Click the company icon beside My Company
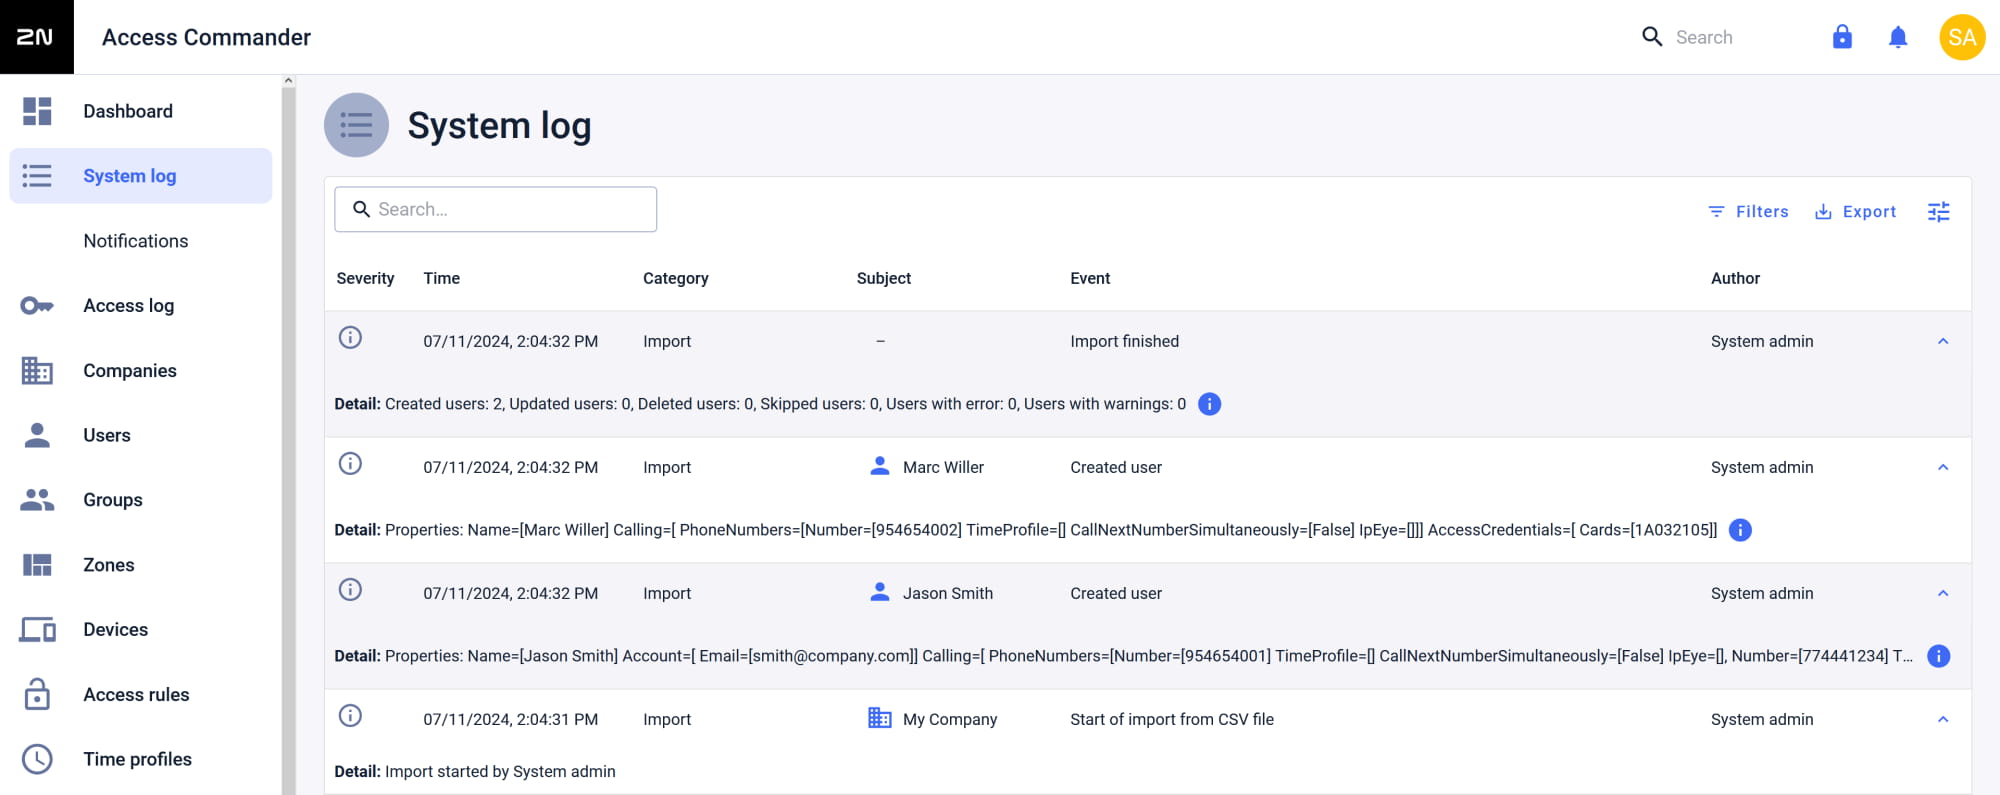Image resolution: width=2000 pixels, height=795 pixels. coord(880,718)
